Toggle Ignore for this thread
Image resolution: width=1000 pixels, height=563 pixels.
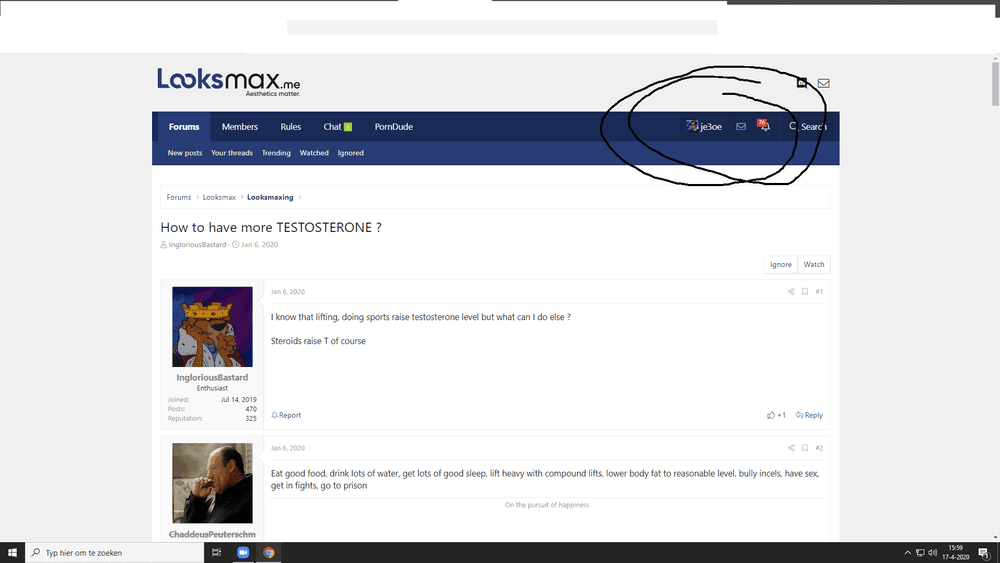coord(781,264)
